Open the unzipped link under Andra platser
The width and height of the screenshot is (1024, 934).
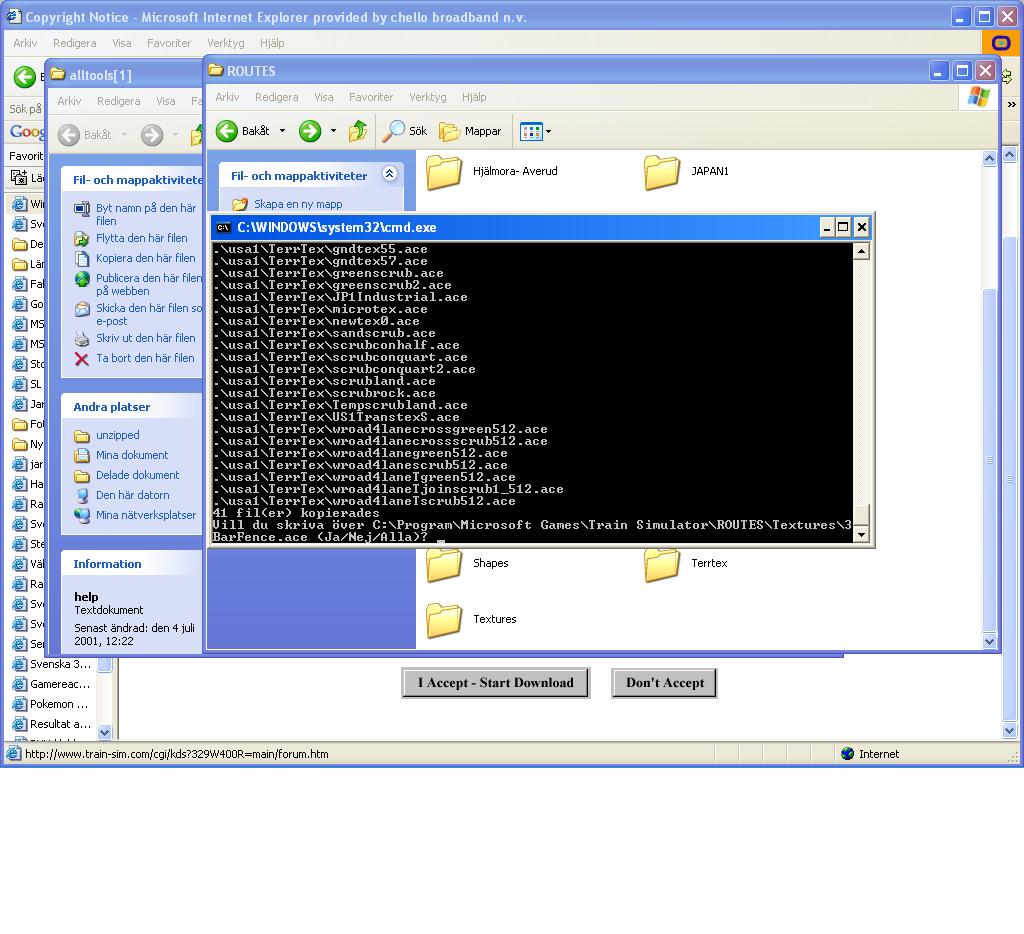118,436
